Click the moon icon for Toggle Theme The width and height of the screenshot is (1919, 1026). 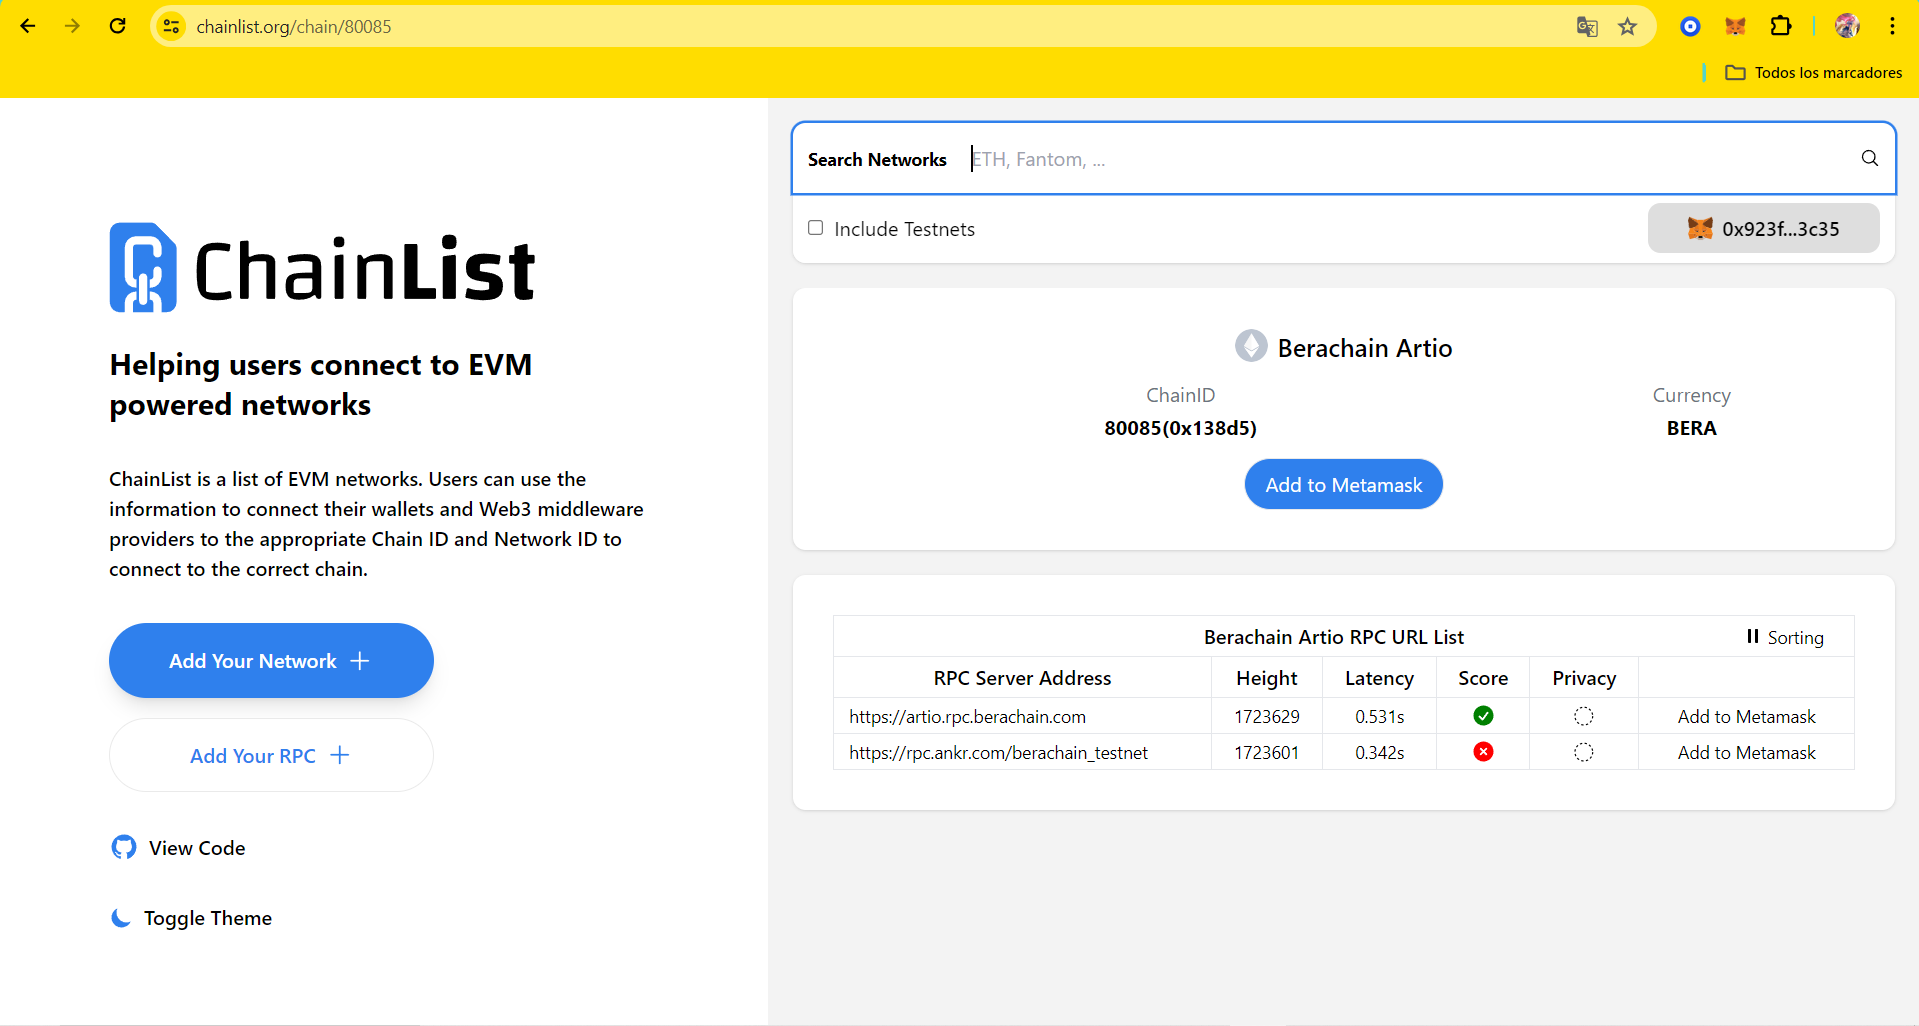click(121, 918)
